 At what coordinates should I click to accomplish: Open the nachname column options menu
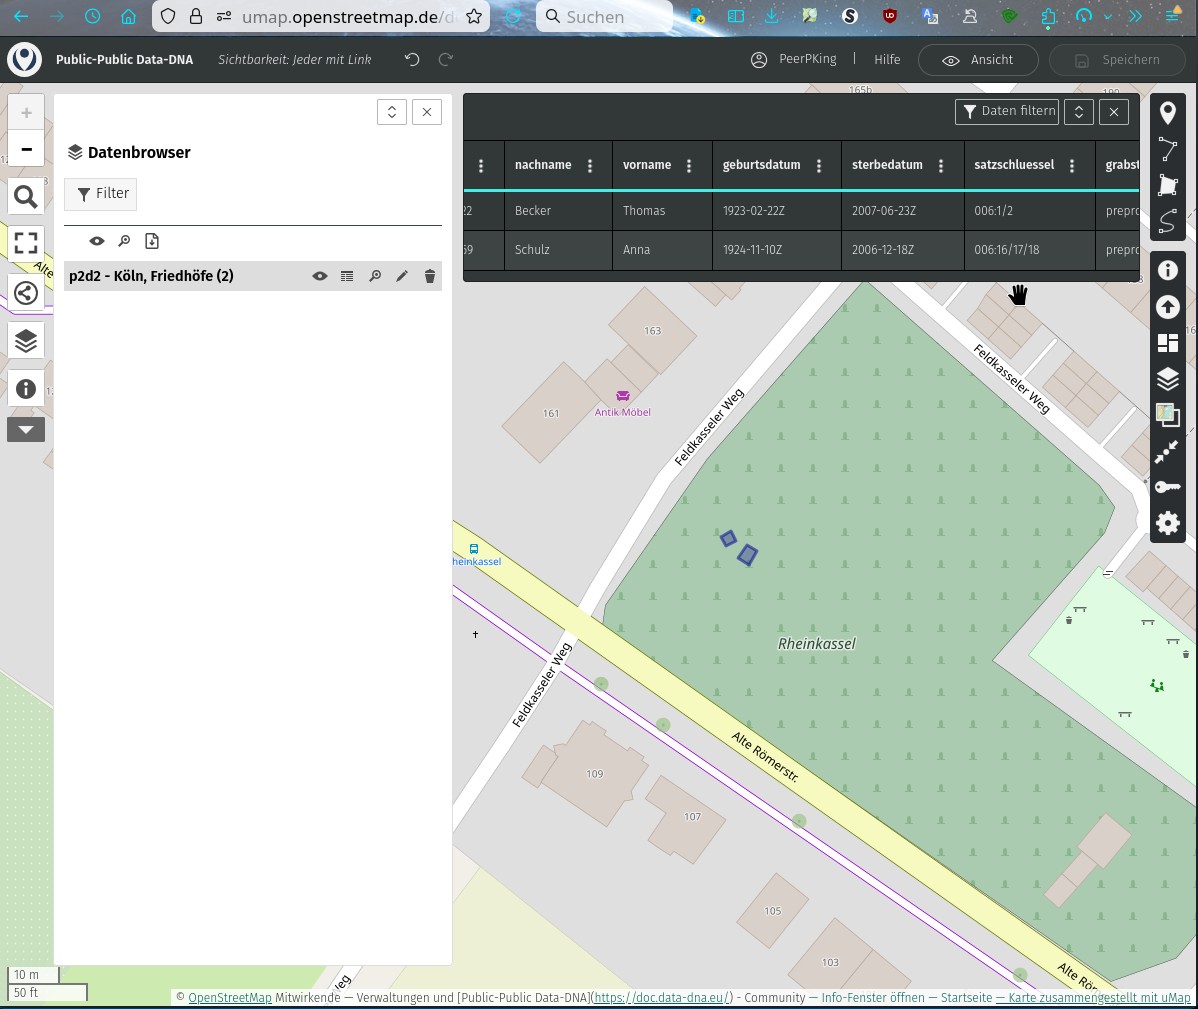coord(589,165)
